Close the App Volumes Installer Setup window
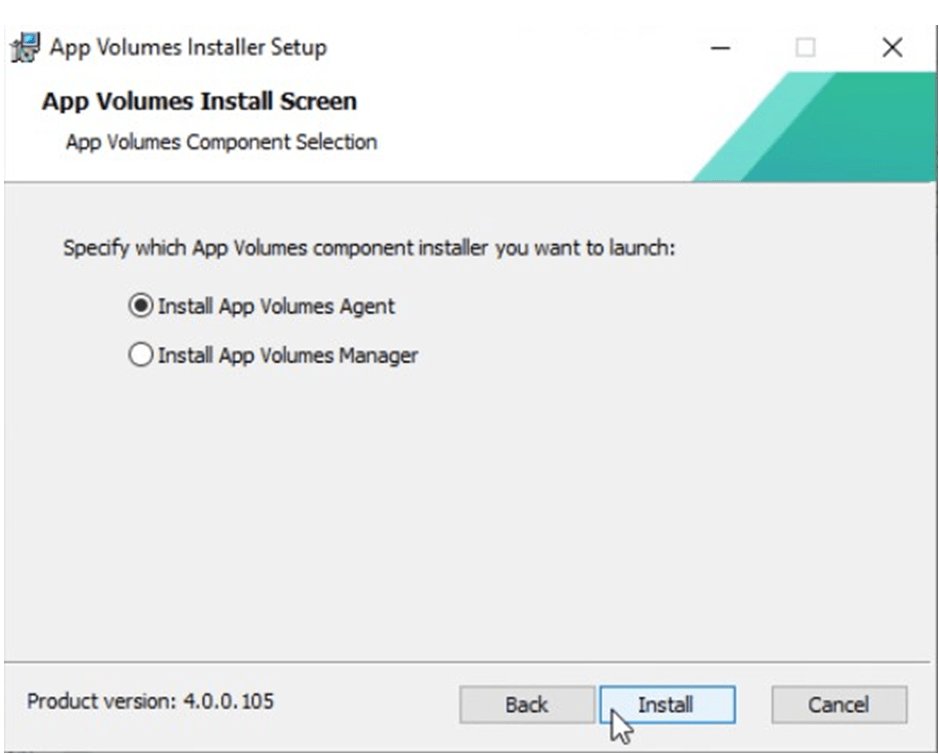This screenshot has height=754, width=939. point(892,47)
